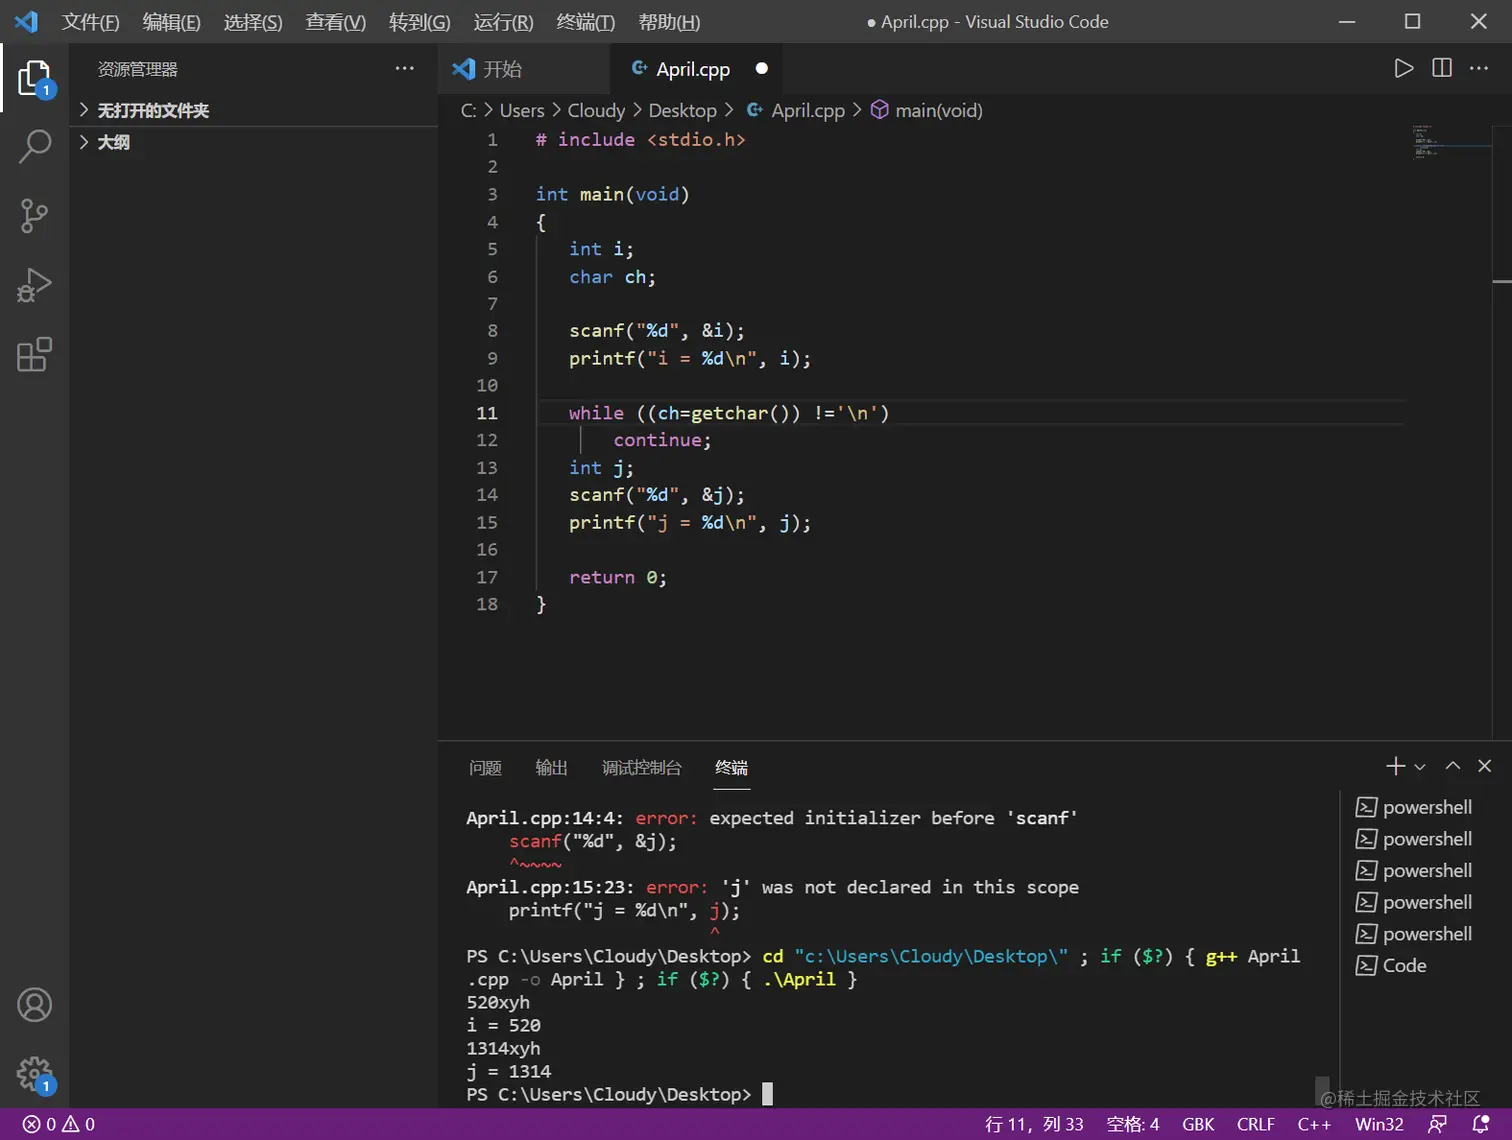The width and height of the screenshot is (1512, 1140).
Task: Open the Source Control view
Action: pyautogui.click(x=34, y=215)
